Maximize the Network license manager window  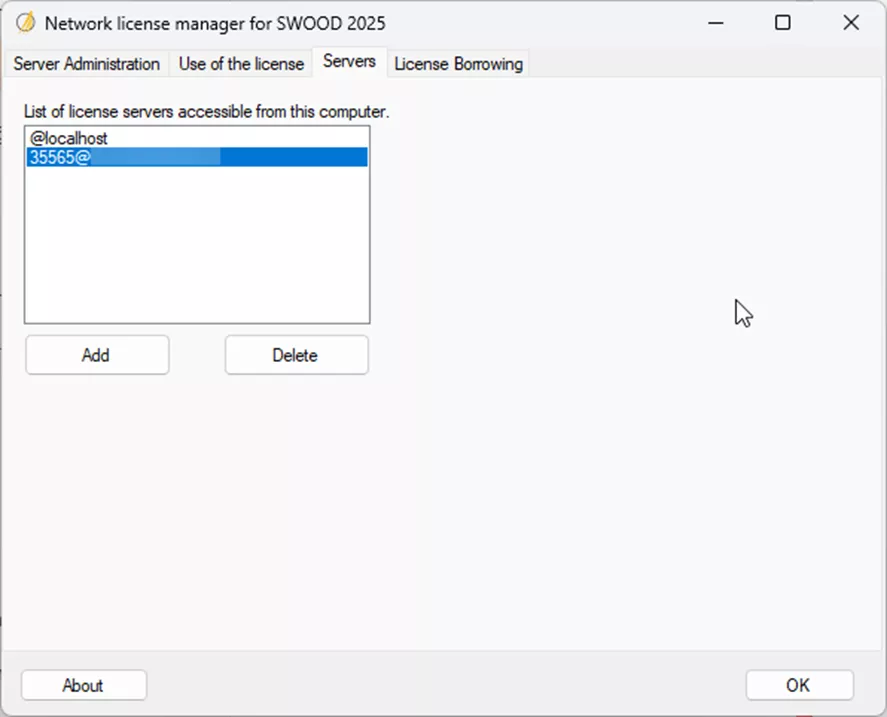(783, 22)
